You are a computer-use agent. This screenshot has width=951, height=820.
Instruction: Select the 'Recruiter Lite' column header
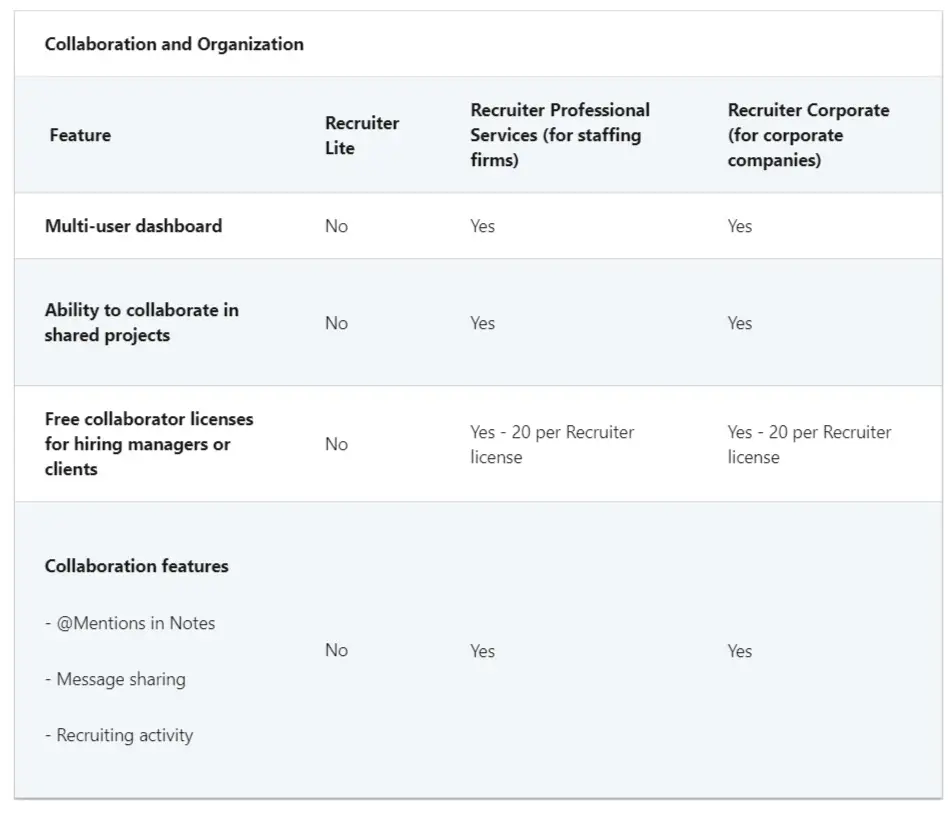[x=362, y=135]
